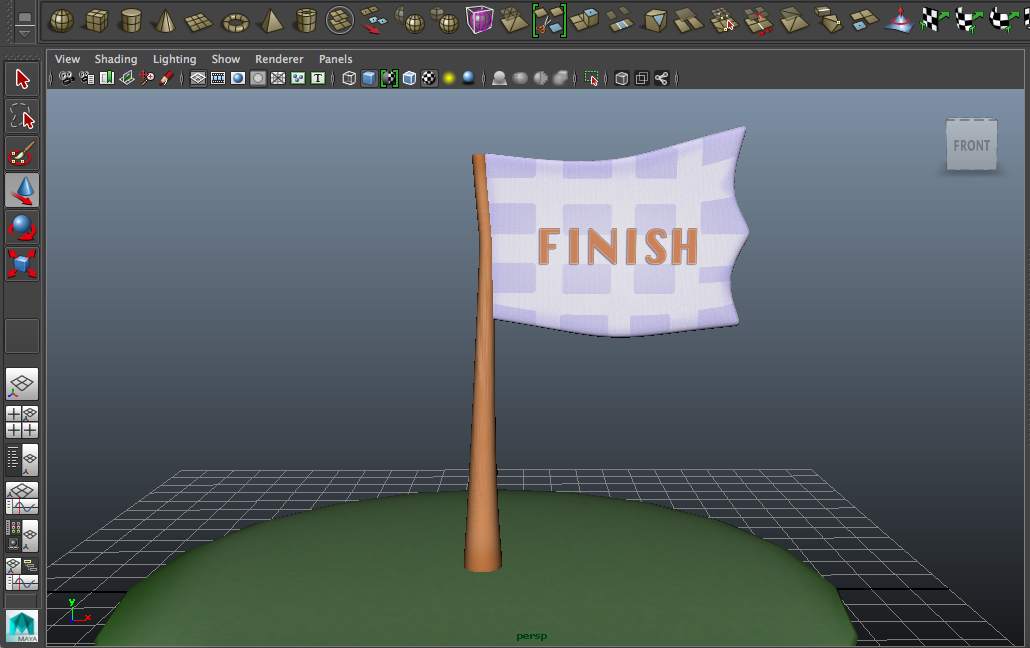Click the persp camera label

(x=533, y=635)
